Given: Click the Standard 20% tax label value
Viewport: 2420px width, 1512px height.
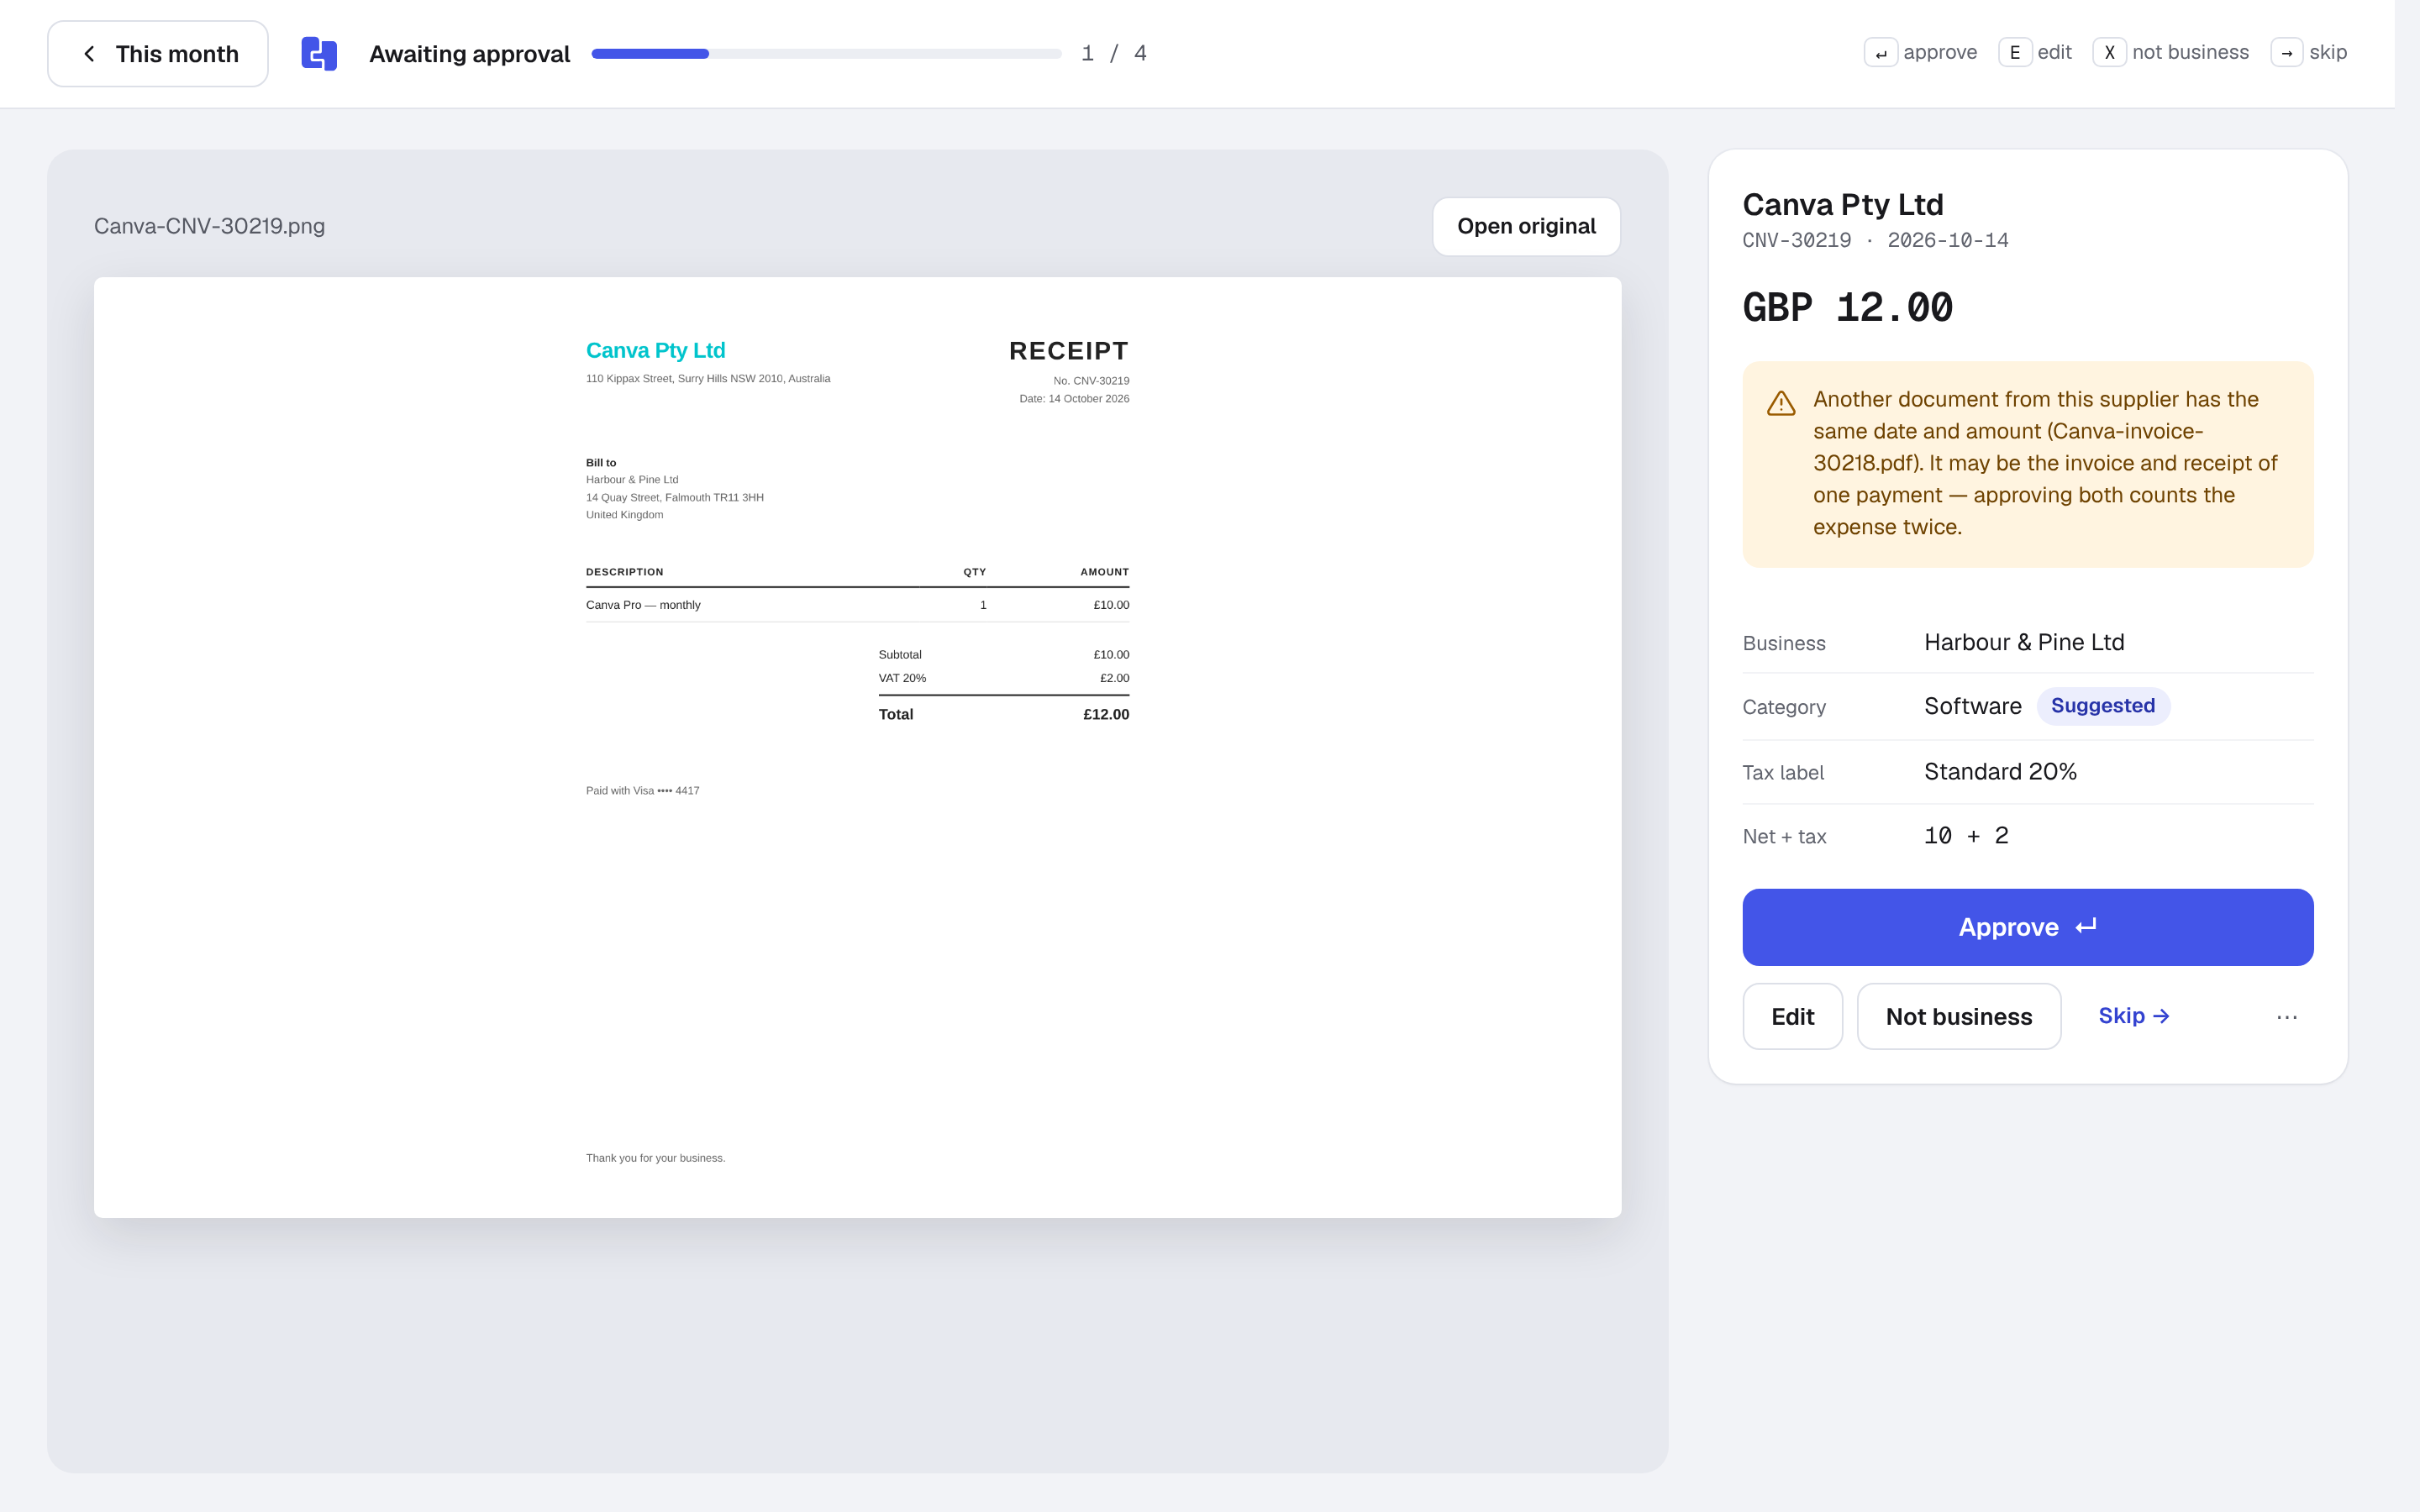Looking at the screenshot, I should [x=2000, y=772].
